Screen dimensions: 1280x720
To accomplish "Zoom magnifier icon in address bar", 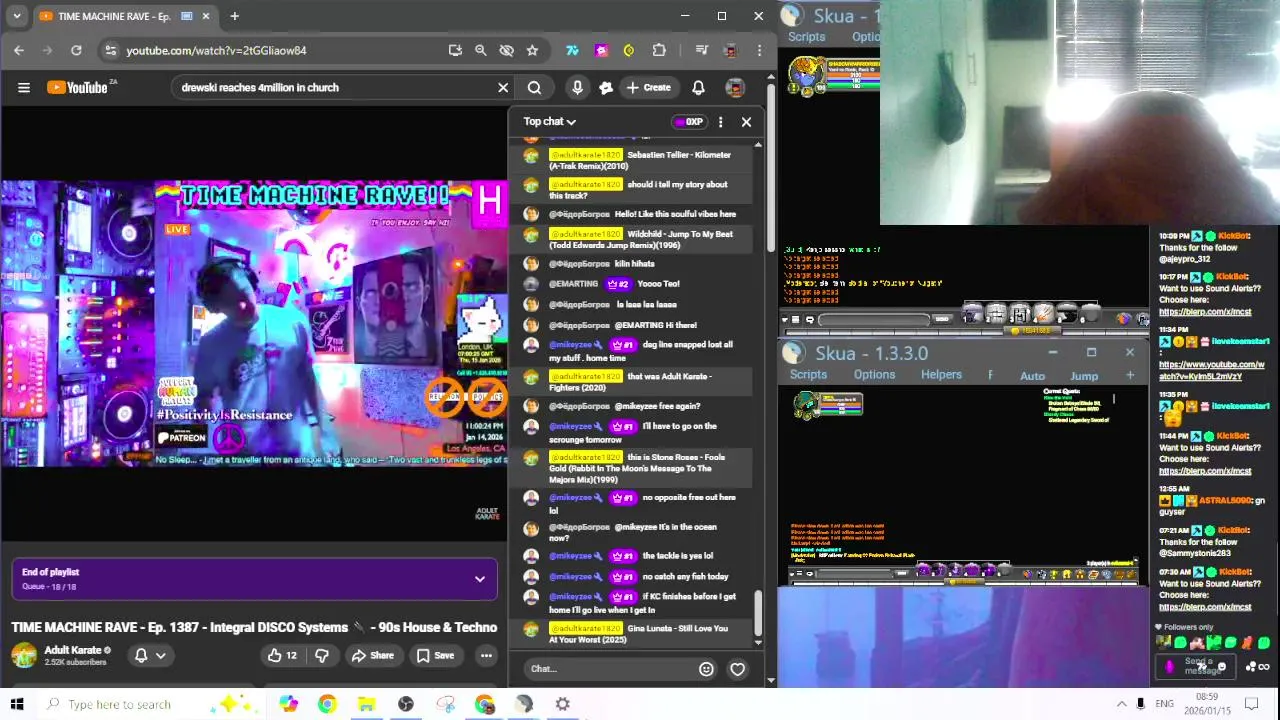I will coord(481,50).
